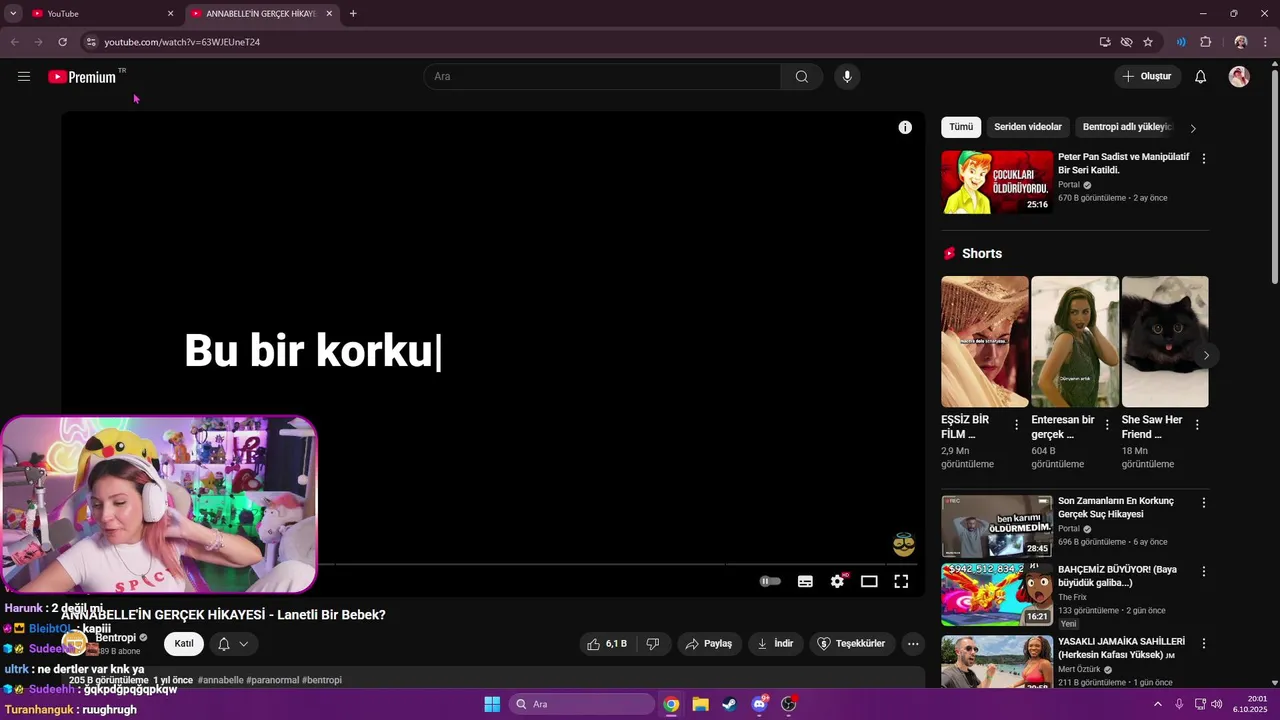Switch to theater mode
The height and width of the screenshot is (720, 1280).
(x=869, y=581)
